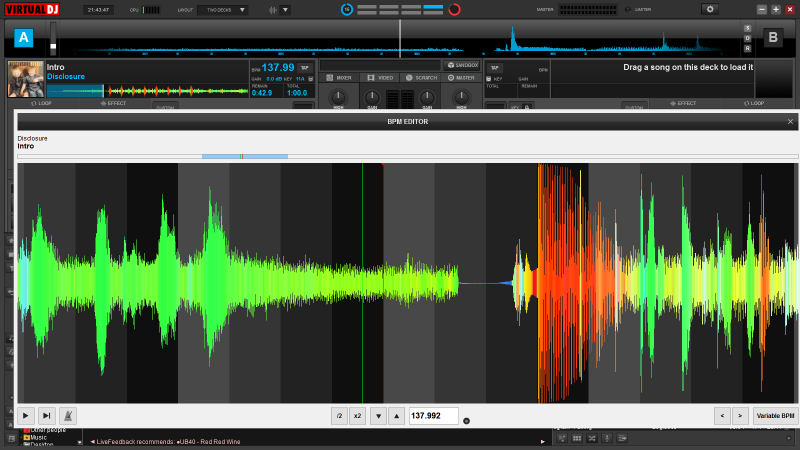Open the waveform display options dropdown
Image resolution: width=800 pixels, height=450 pixels.
[x=285, y=10]
